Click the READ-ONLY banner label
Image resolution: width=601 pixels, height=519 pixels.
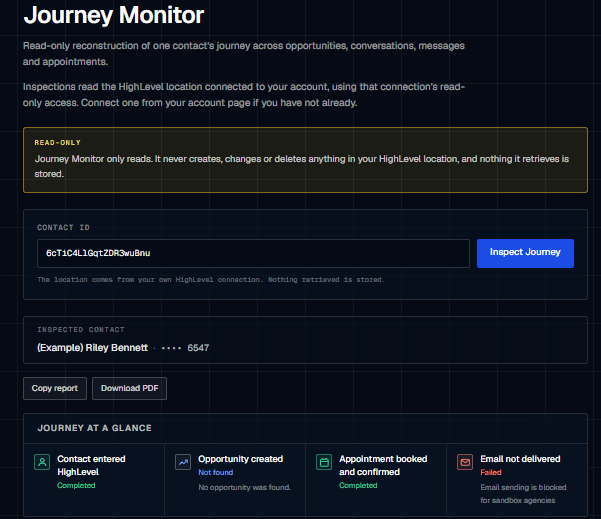click(57, 143)
